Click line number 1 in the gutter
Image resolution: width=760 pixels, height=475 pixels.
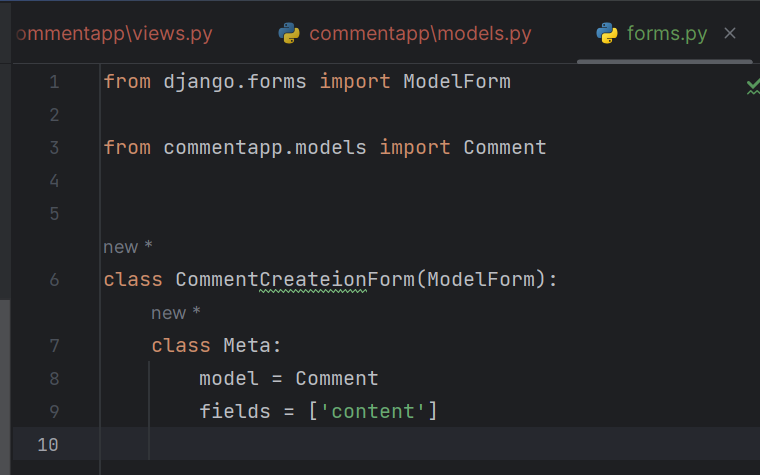click(x=54, y=81)
